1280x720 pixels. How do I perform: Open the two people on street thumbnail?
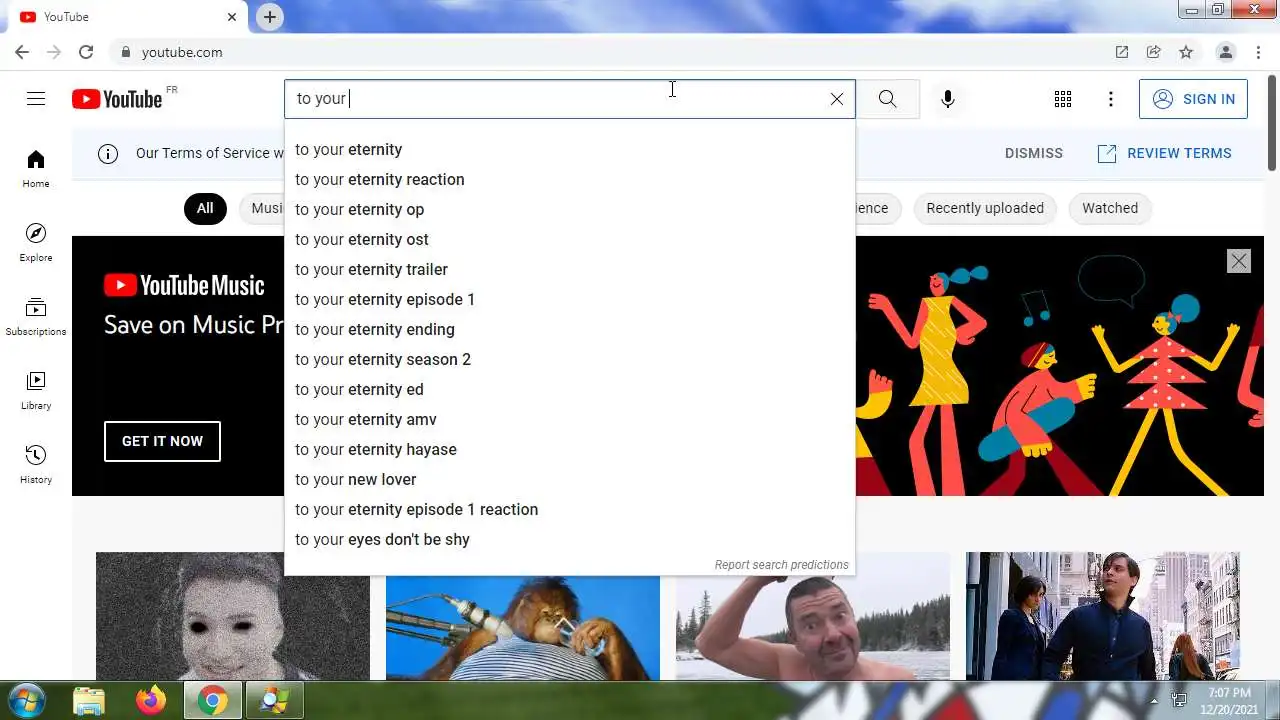point(1103,616)
